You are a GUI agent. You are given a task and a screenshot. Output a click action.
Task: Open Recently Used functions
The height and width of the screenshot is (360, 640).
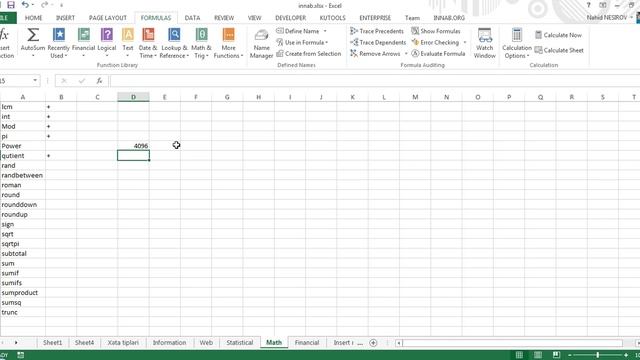pyautogui.click(x=59, y=43)
